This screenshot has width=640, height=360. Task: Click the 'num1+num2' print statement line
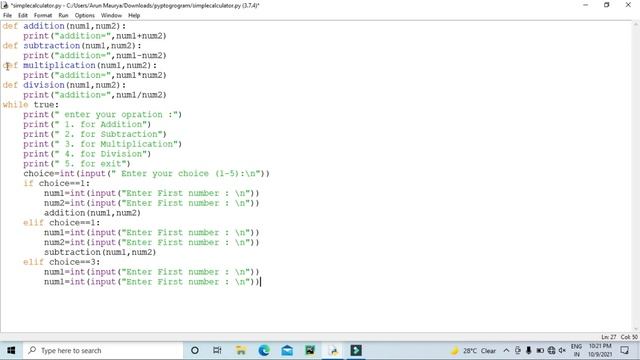point(95,36)
